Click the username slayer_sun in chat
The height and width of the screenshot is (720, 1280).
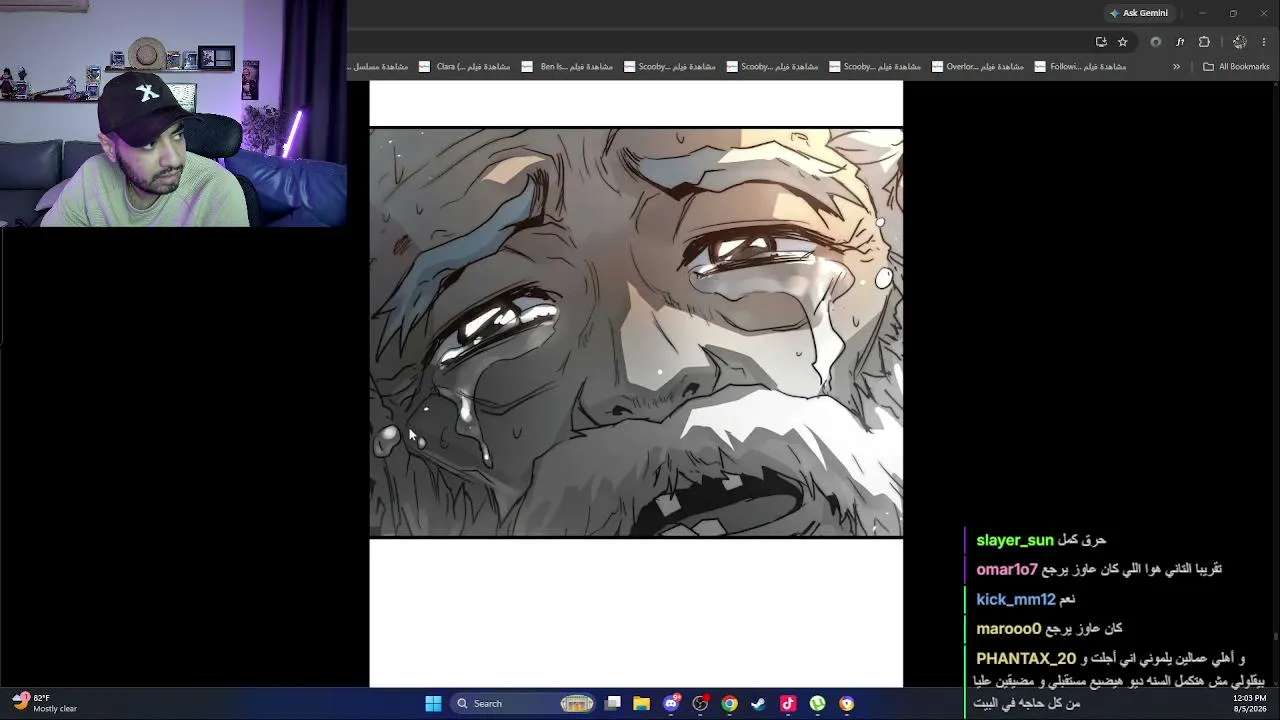click(1015, 540)
